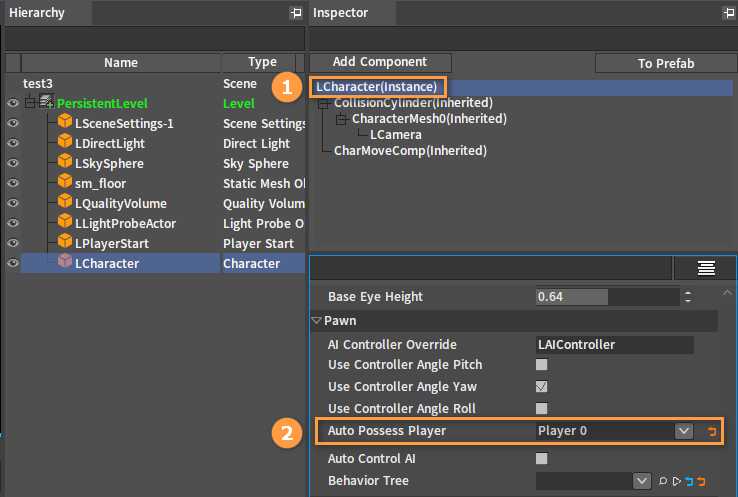Enable Auto Control AI checkbox
This screenshot has width=738, height=497.
pos(542,459)
